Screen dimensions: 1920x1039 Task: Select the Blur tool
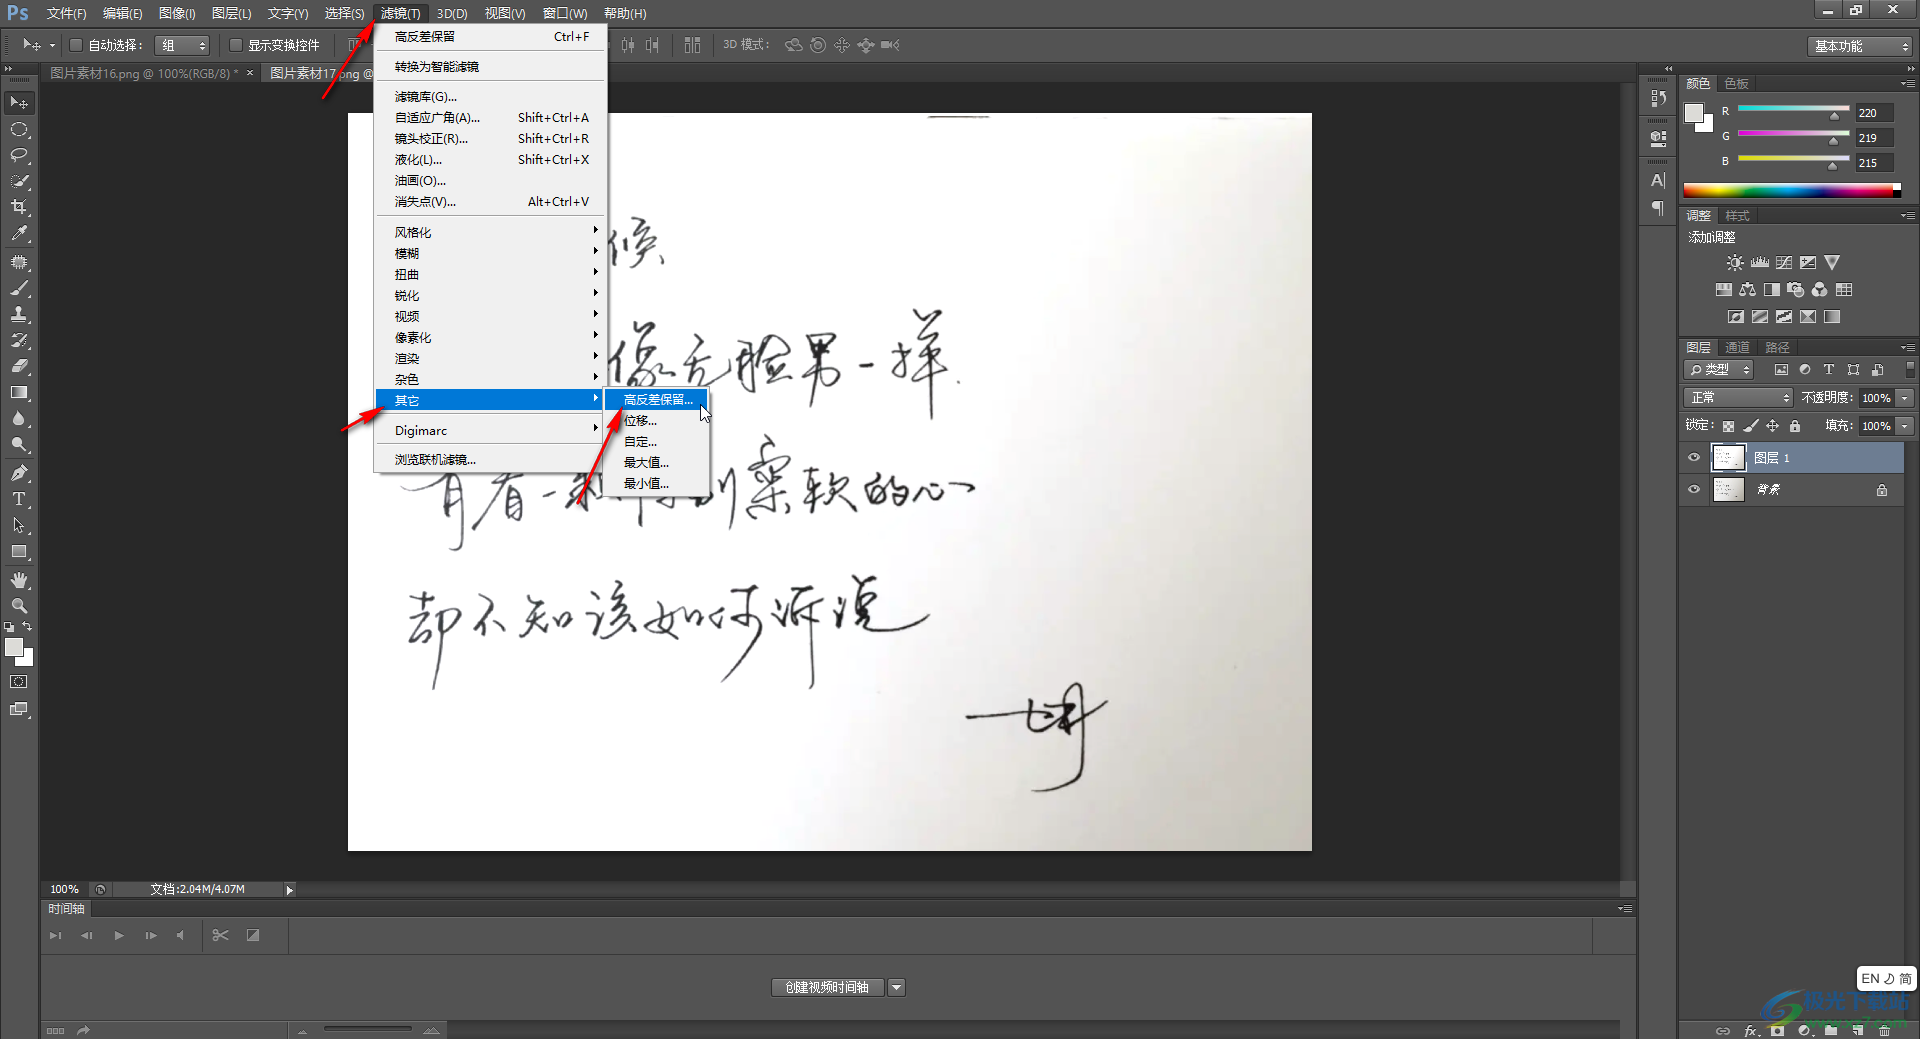19,419
